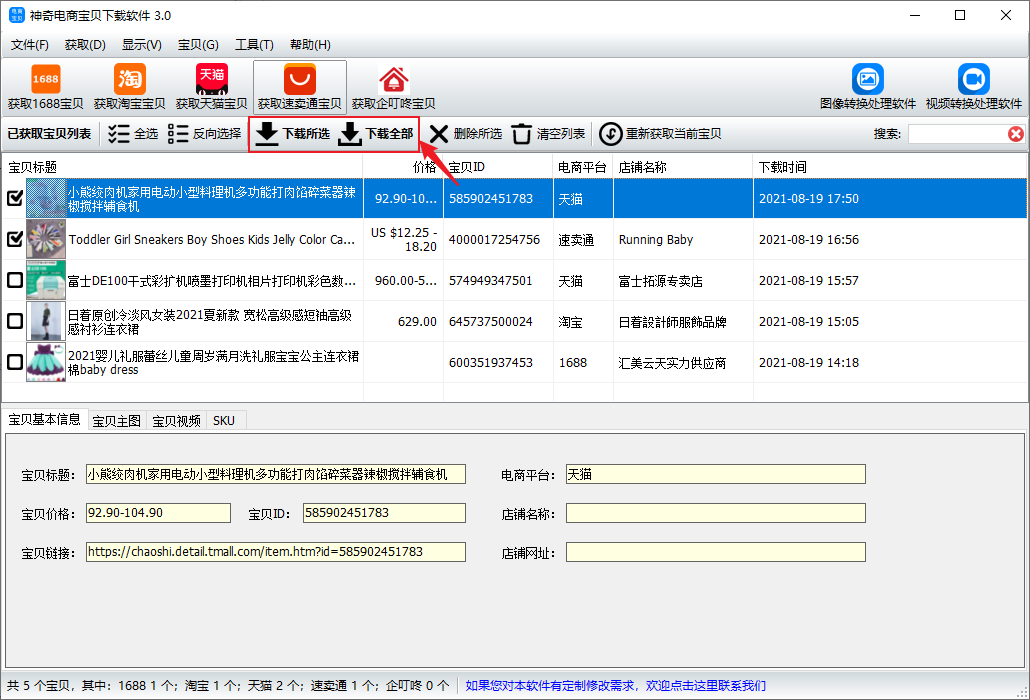Click the 小熊绞肉机 product thumbnail
Viewport: 1030px width, 700px height.
pyautogui.click(x=46, y=198)
